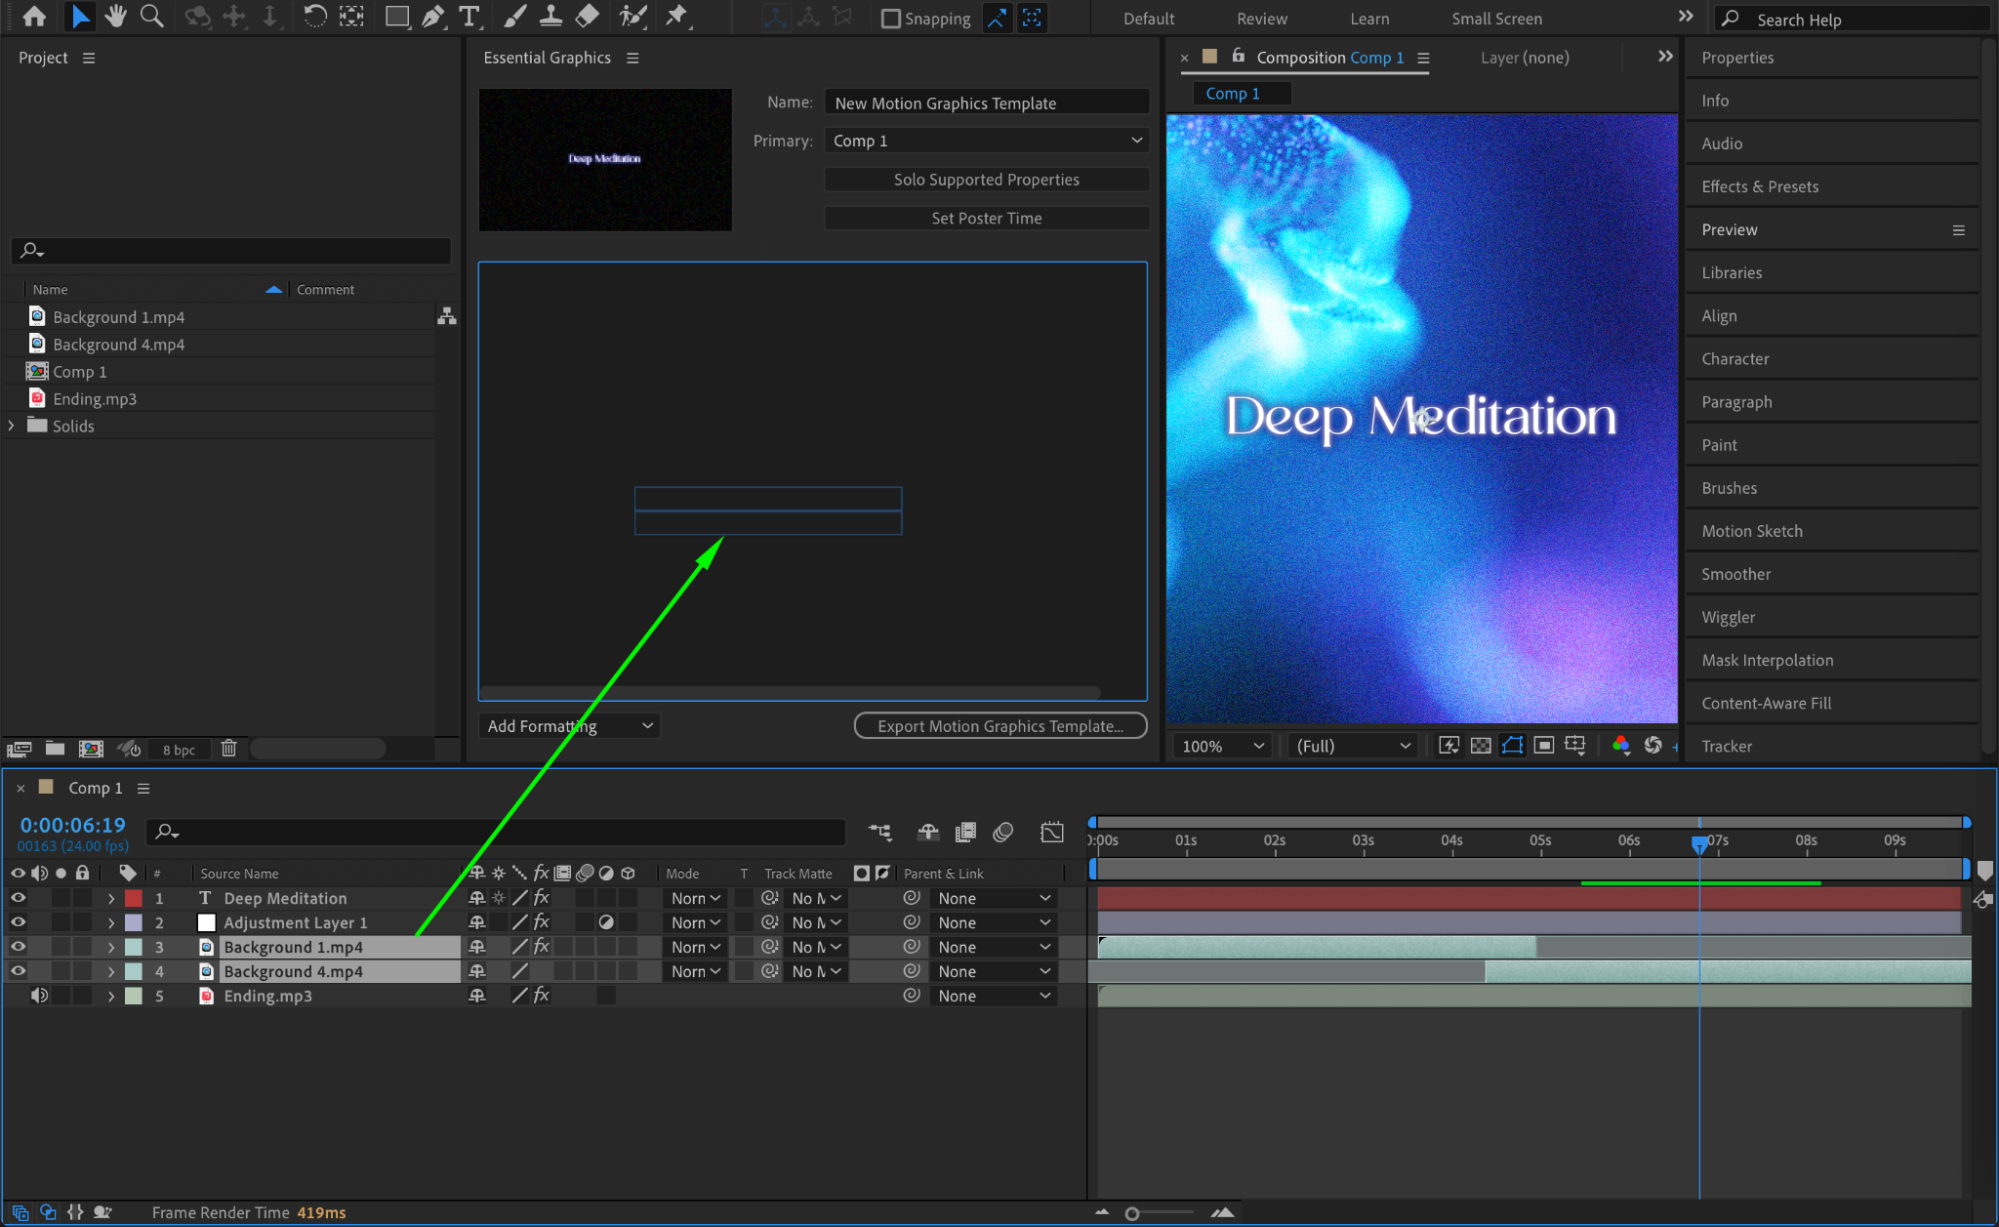Image resolution: width=1999 pixels, height=1227 pixels.
Task: Select the Horizontal Type tool
Action: (x=468, y=16)
